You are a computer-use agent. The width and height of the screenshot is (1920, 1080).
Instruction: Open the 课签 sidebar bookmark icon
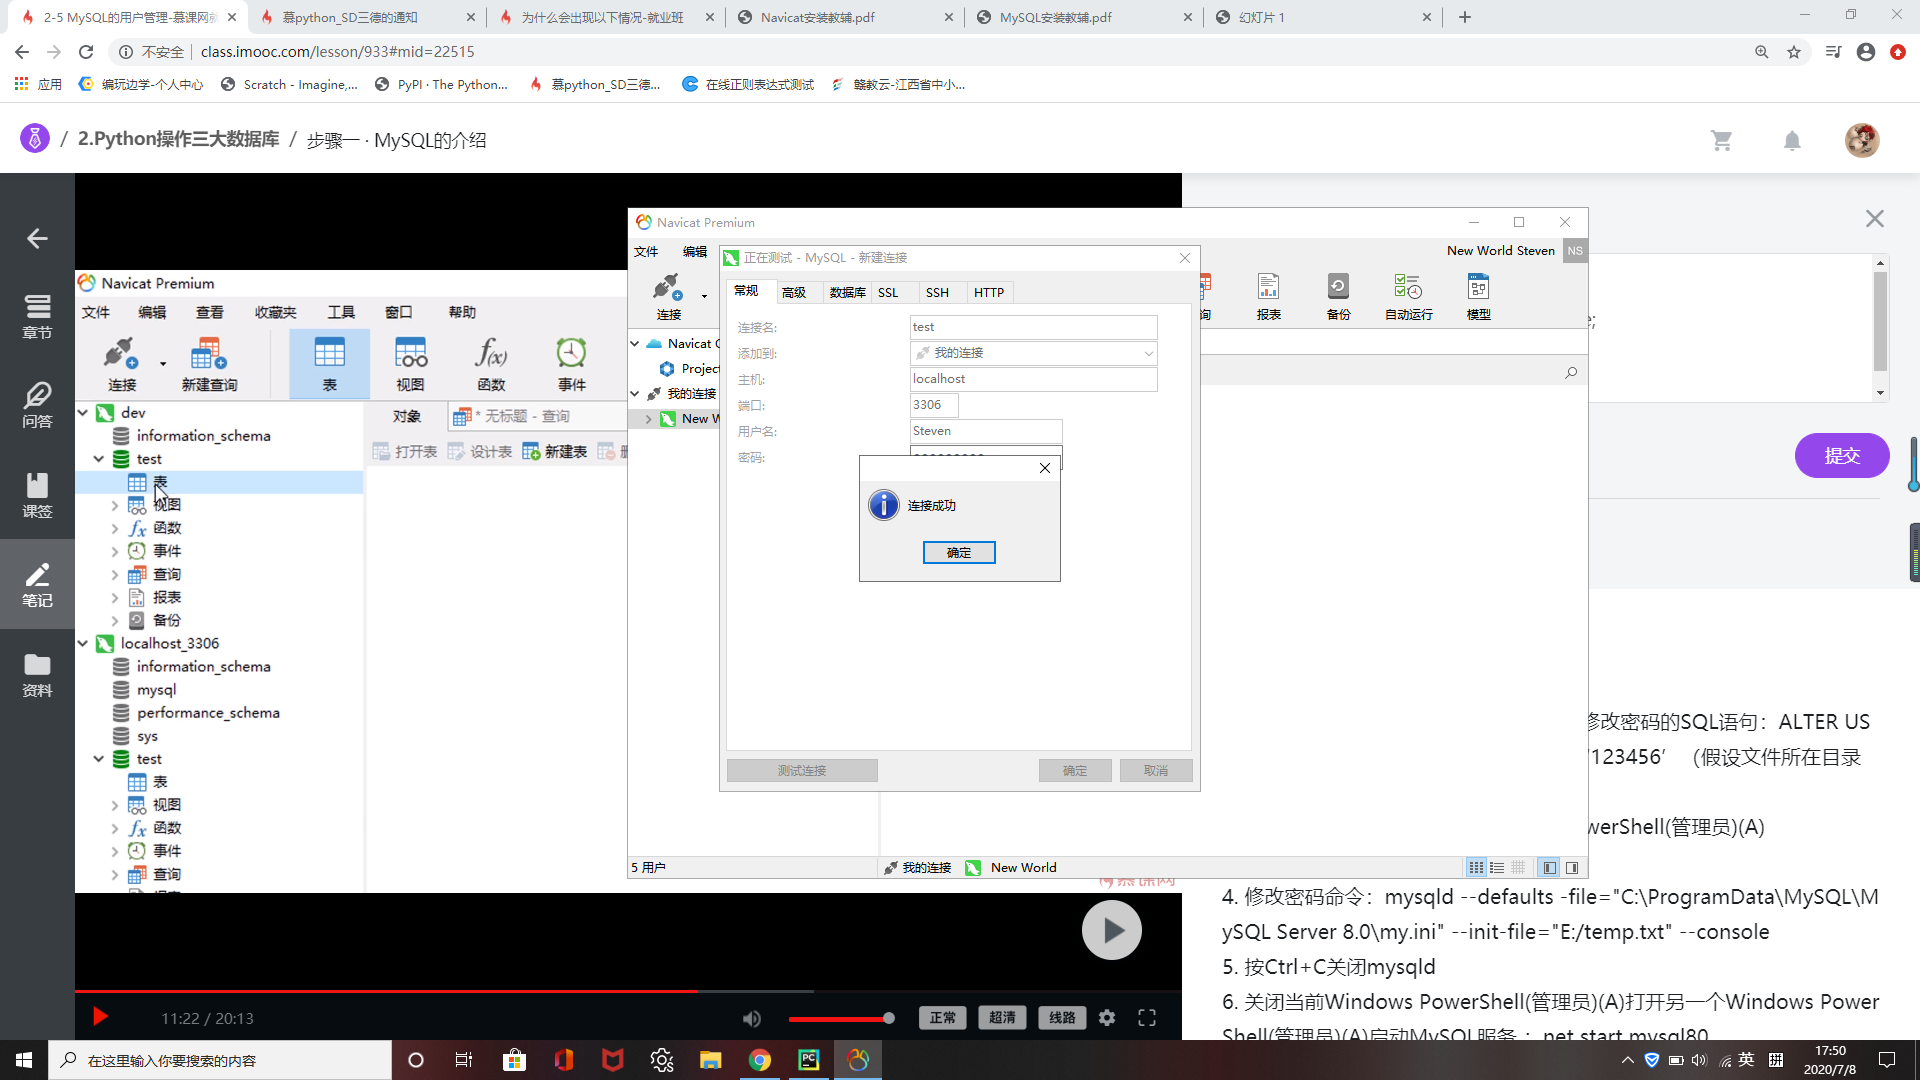coord(37,495)
